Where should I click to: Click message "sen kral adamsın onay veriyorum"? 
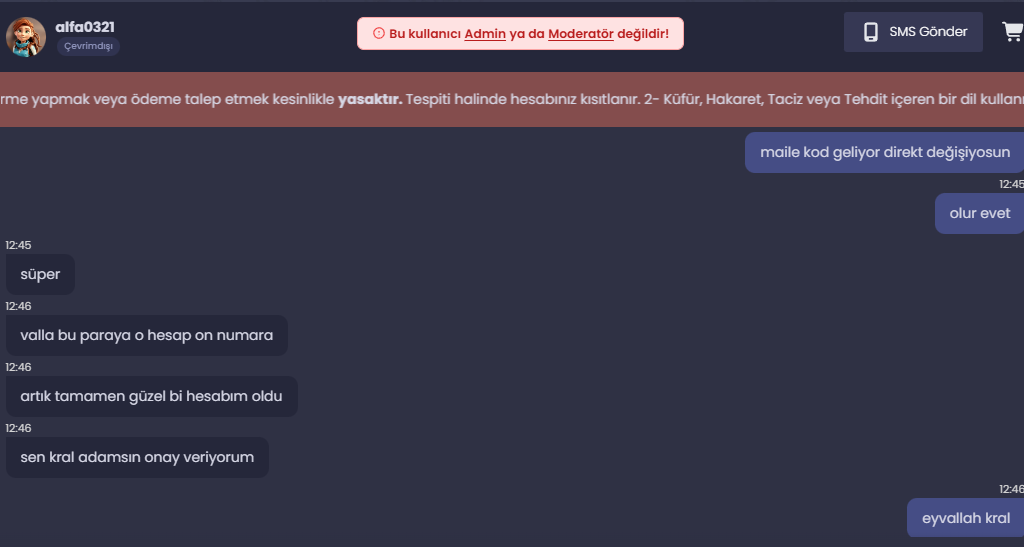point(137,458)
